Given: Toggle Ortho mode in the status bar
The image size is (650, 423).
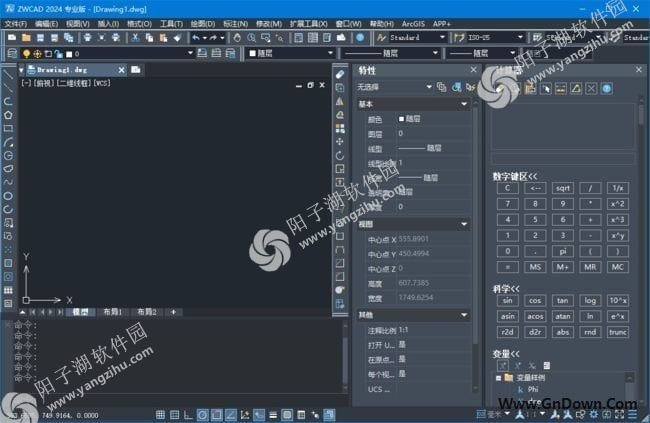Looking at the screenshot, I should point(188,414).
